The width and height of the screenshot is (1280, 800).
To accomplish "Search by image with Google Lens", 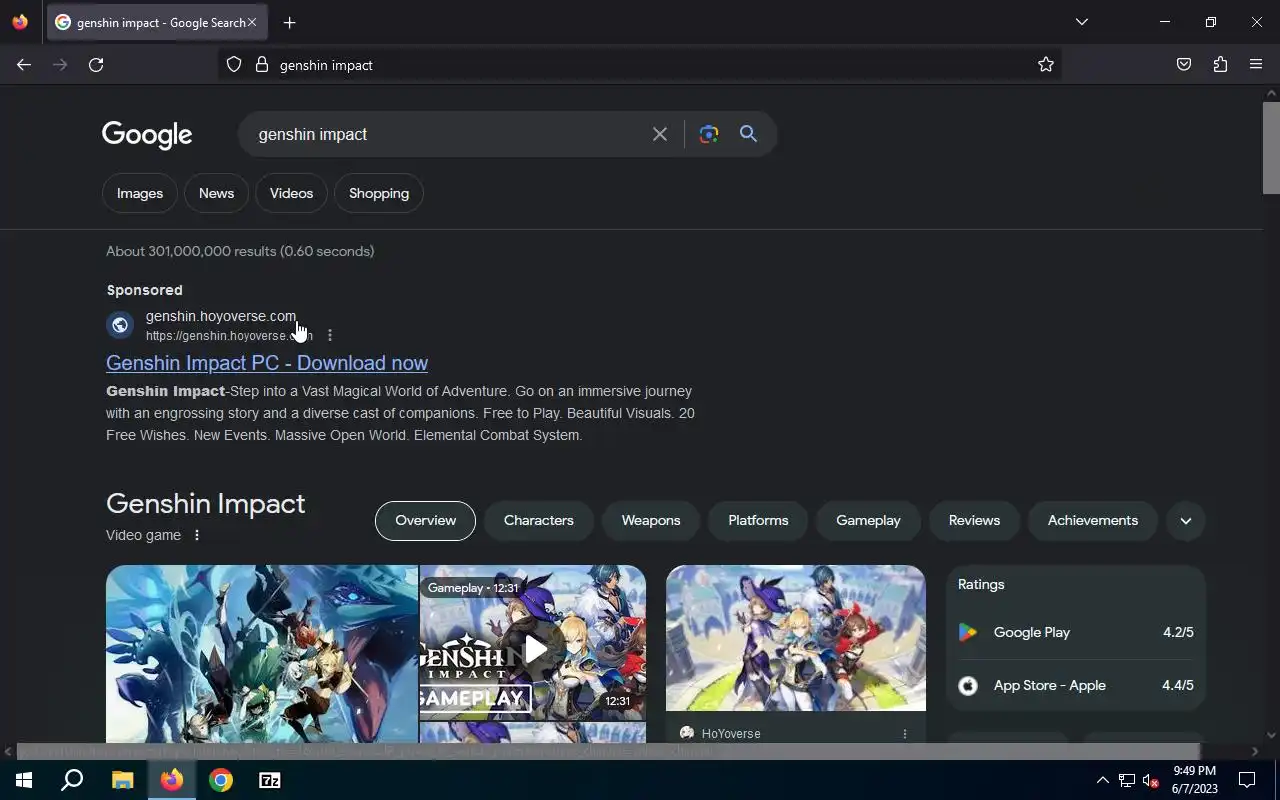I will 709,134.
